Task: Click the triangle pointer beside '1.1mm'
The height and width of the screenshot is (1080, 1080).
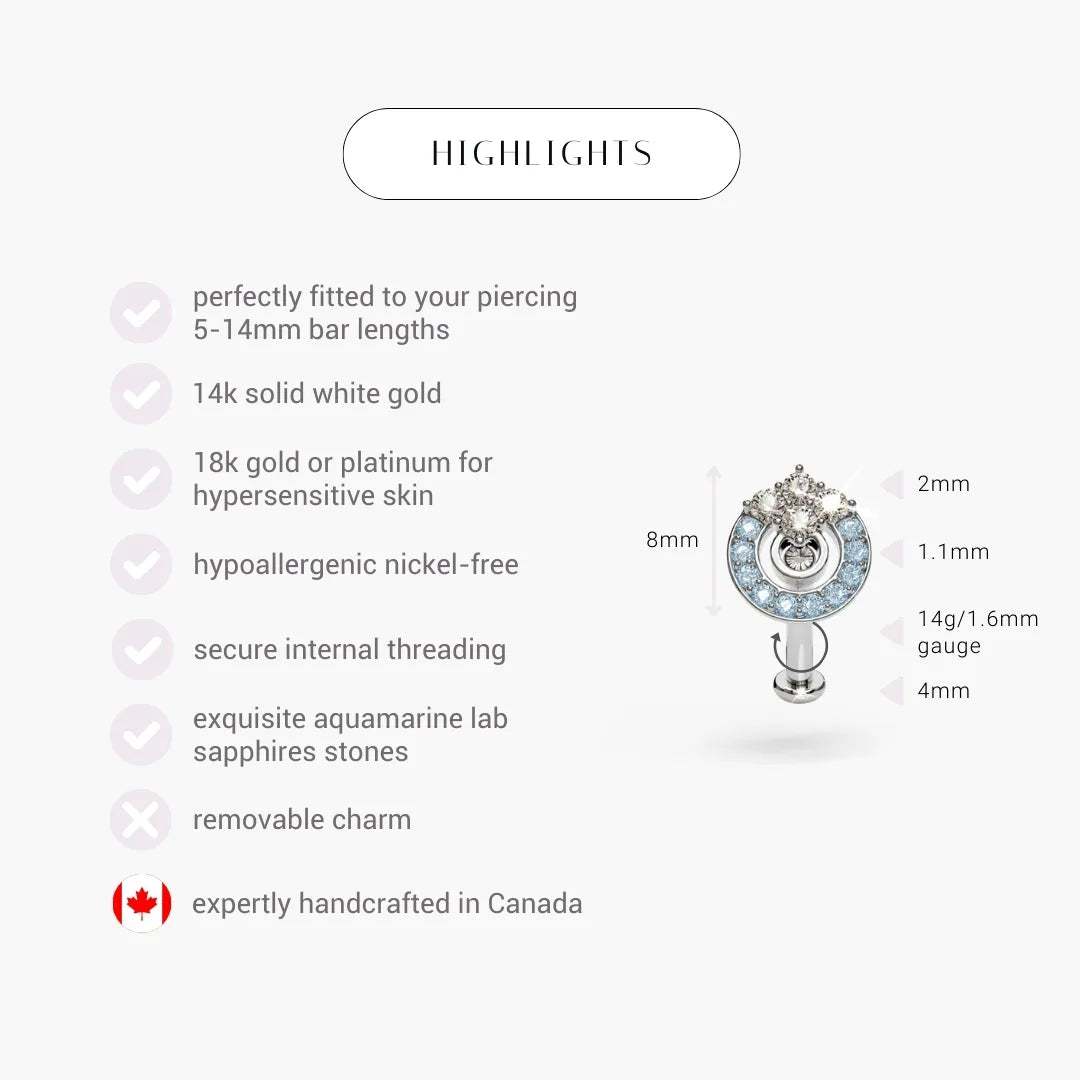Action: click(x=891, y=552)
